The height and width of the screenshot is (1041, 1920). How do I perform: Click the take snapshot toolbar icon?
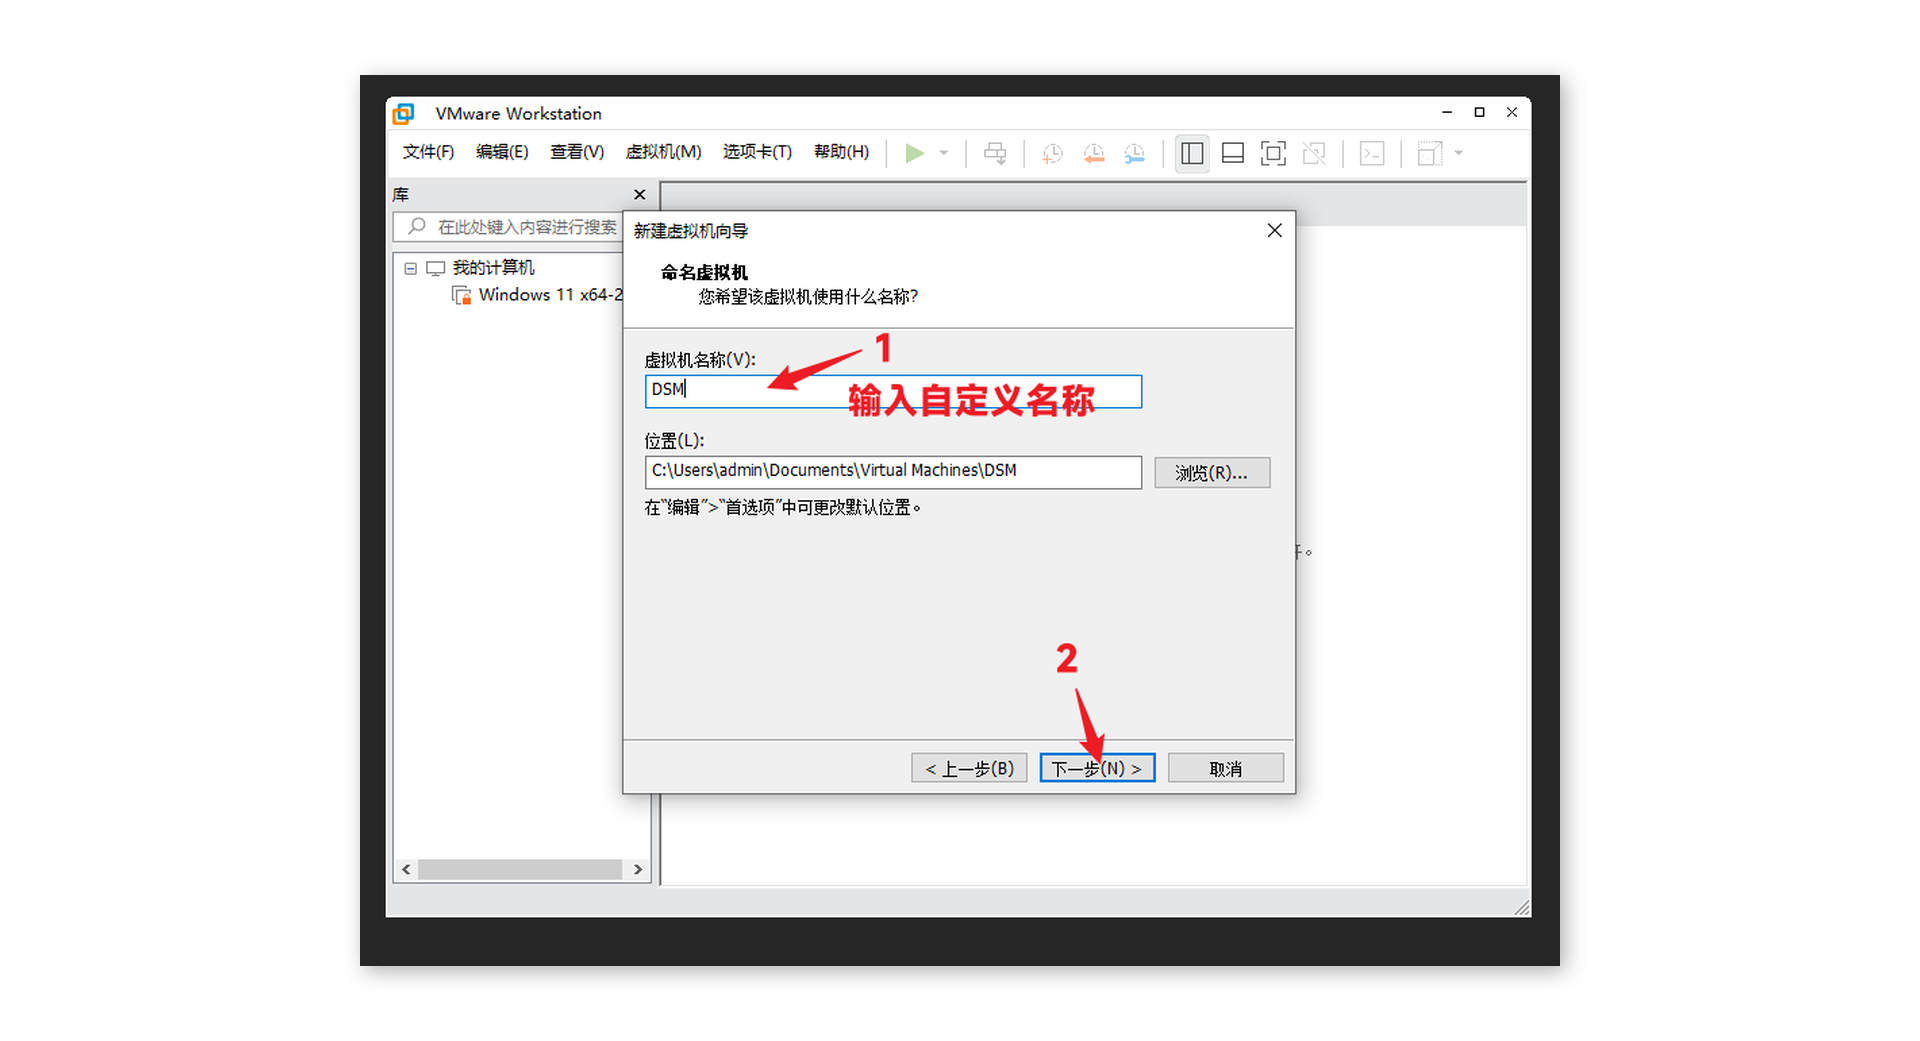pyautogui.click(x=1052, y=153)
